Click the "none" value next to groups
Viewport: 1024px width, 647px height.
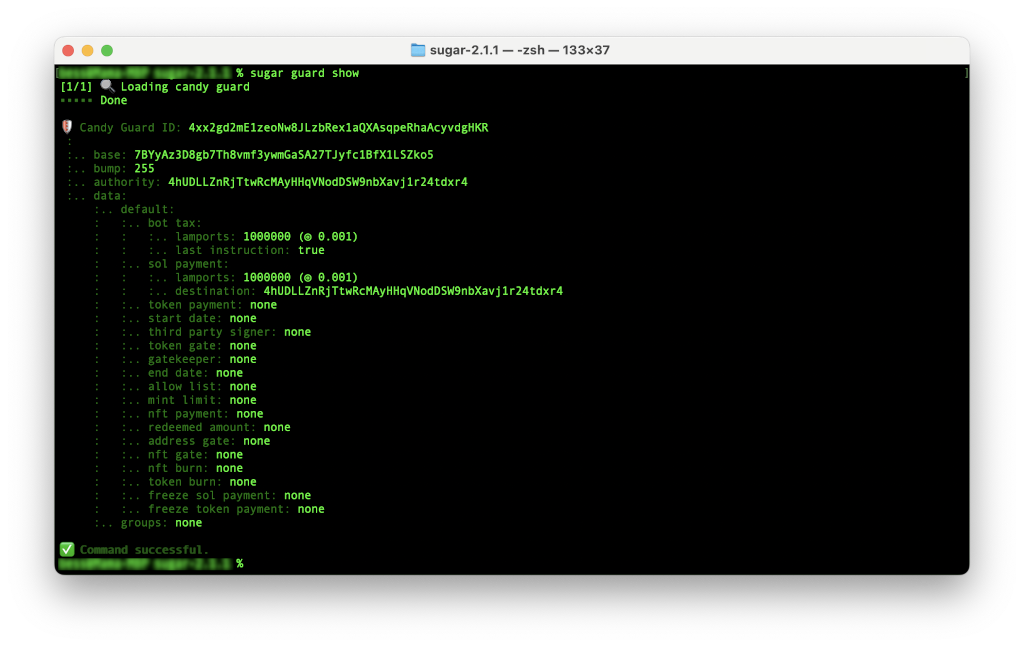tap(189, 523)
